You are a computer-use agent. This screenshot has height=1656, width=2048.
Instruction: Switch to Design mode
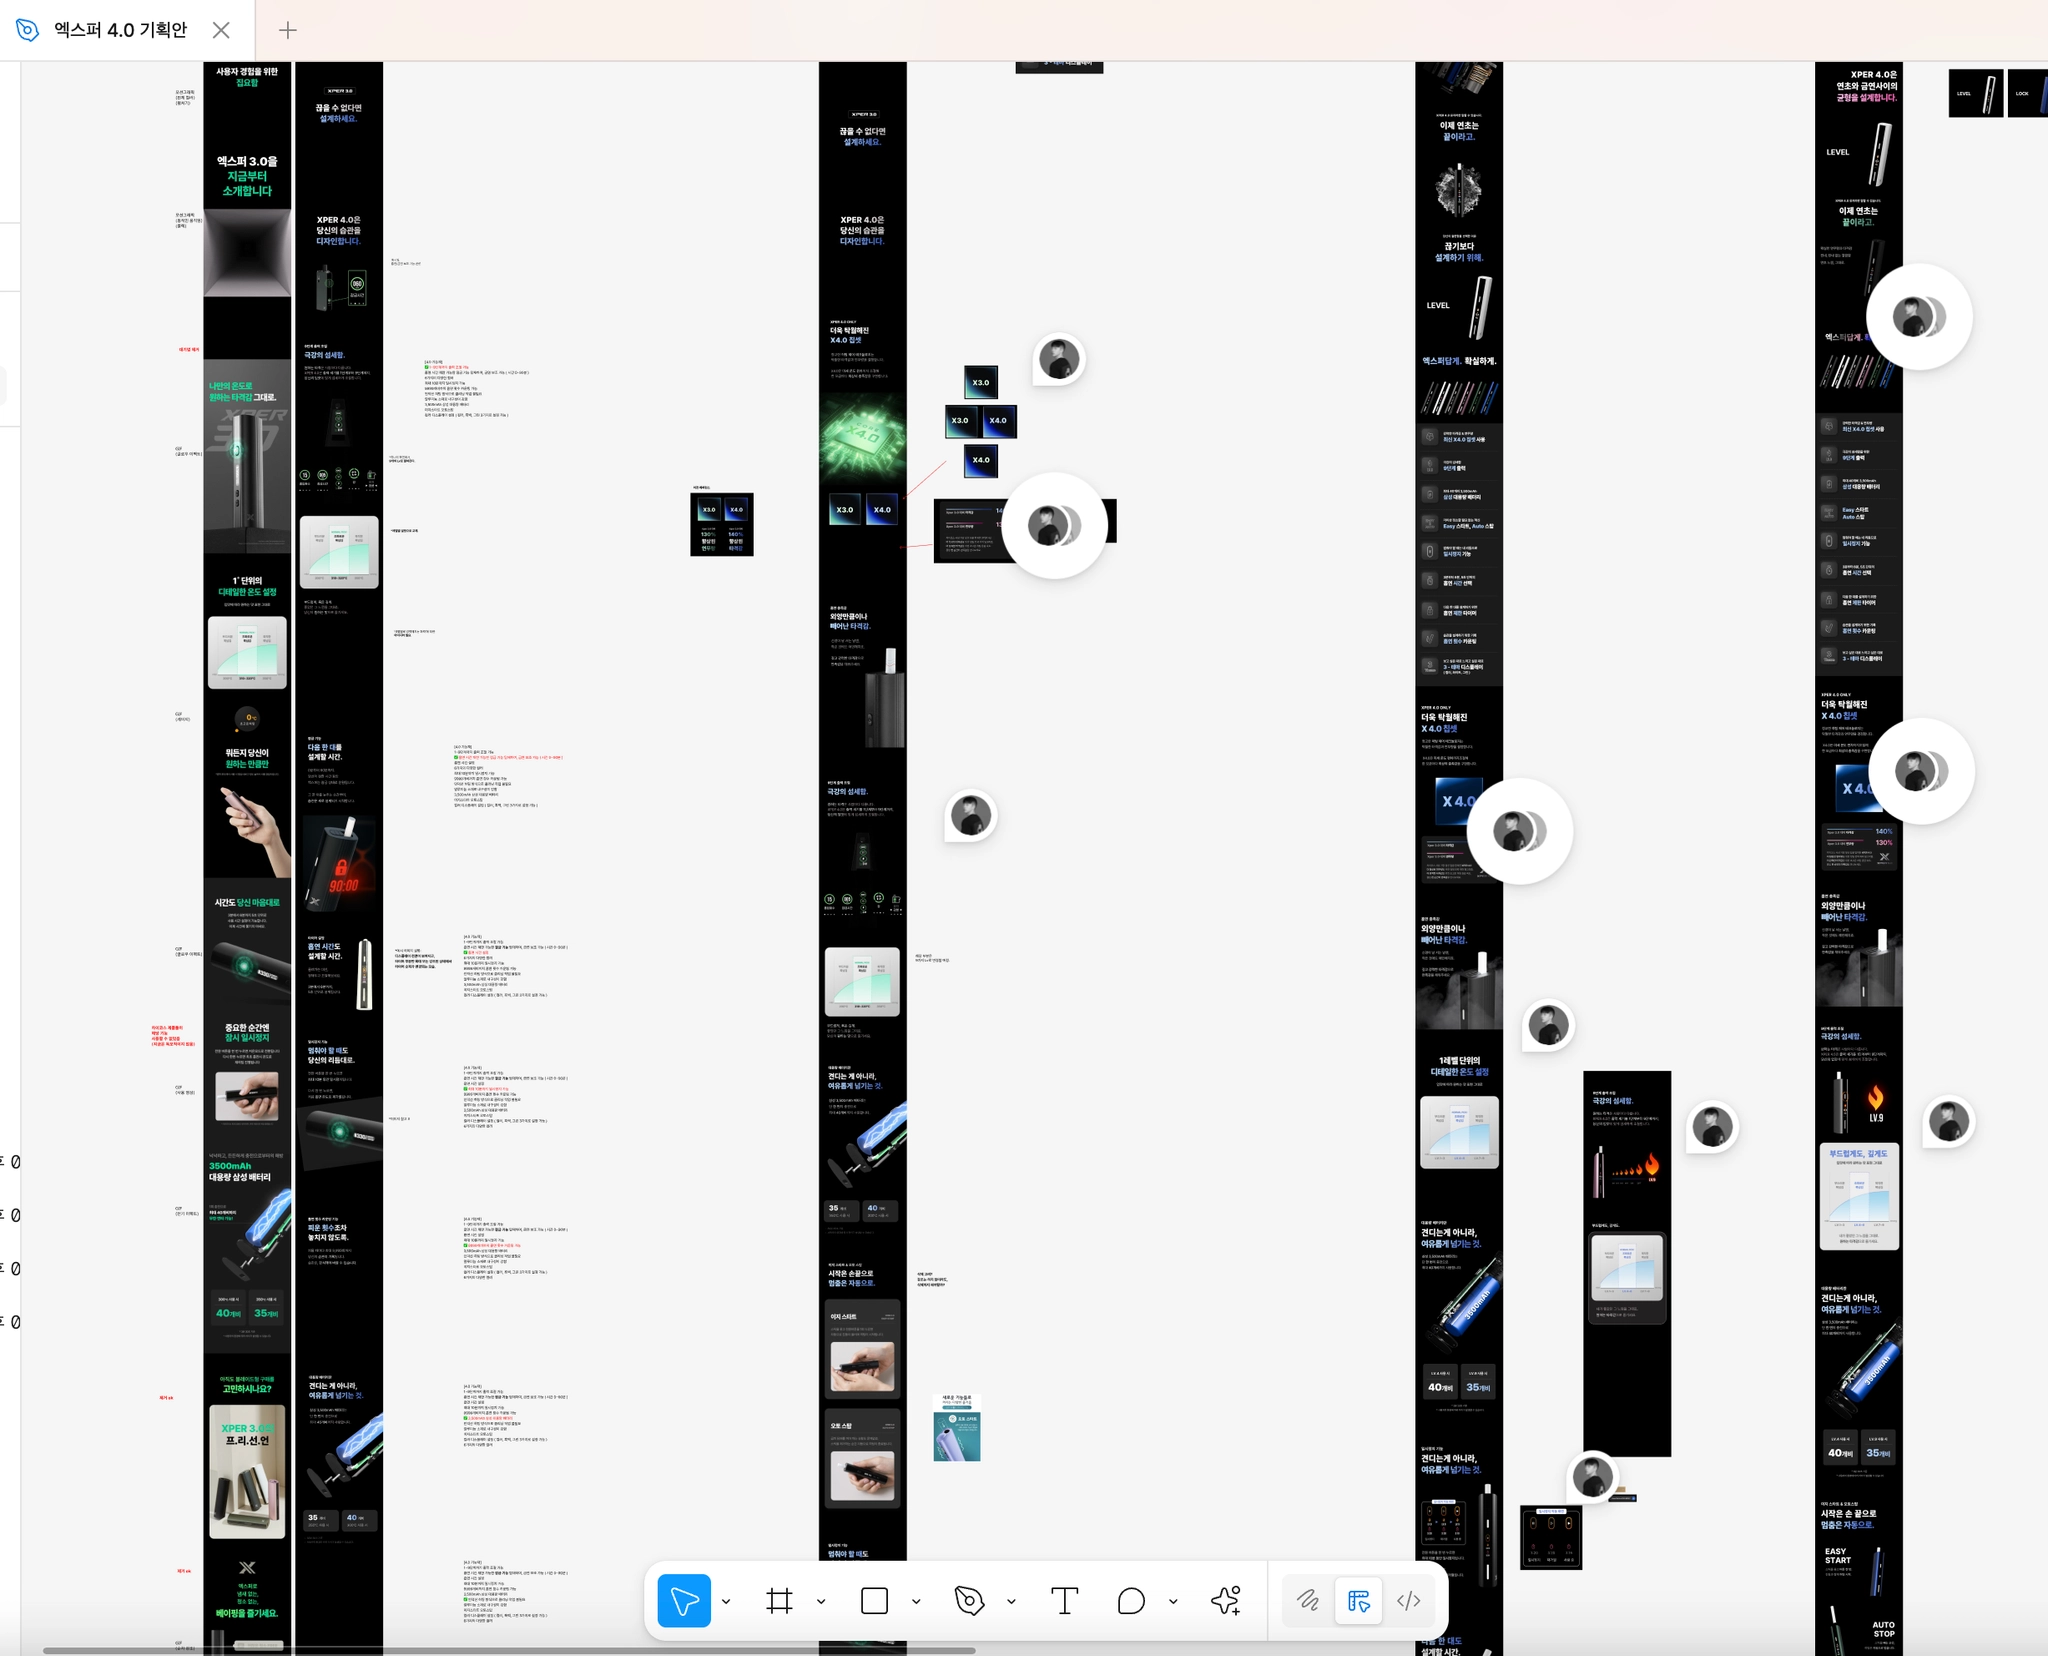[1358, 1601]
